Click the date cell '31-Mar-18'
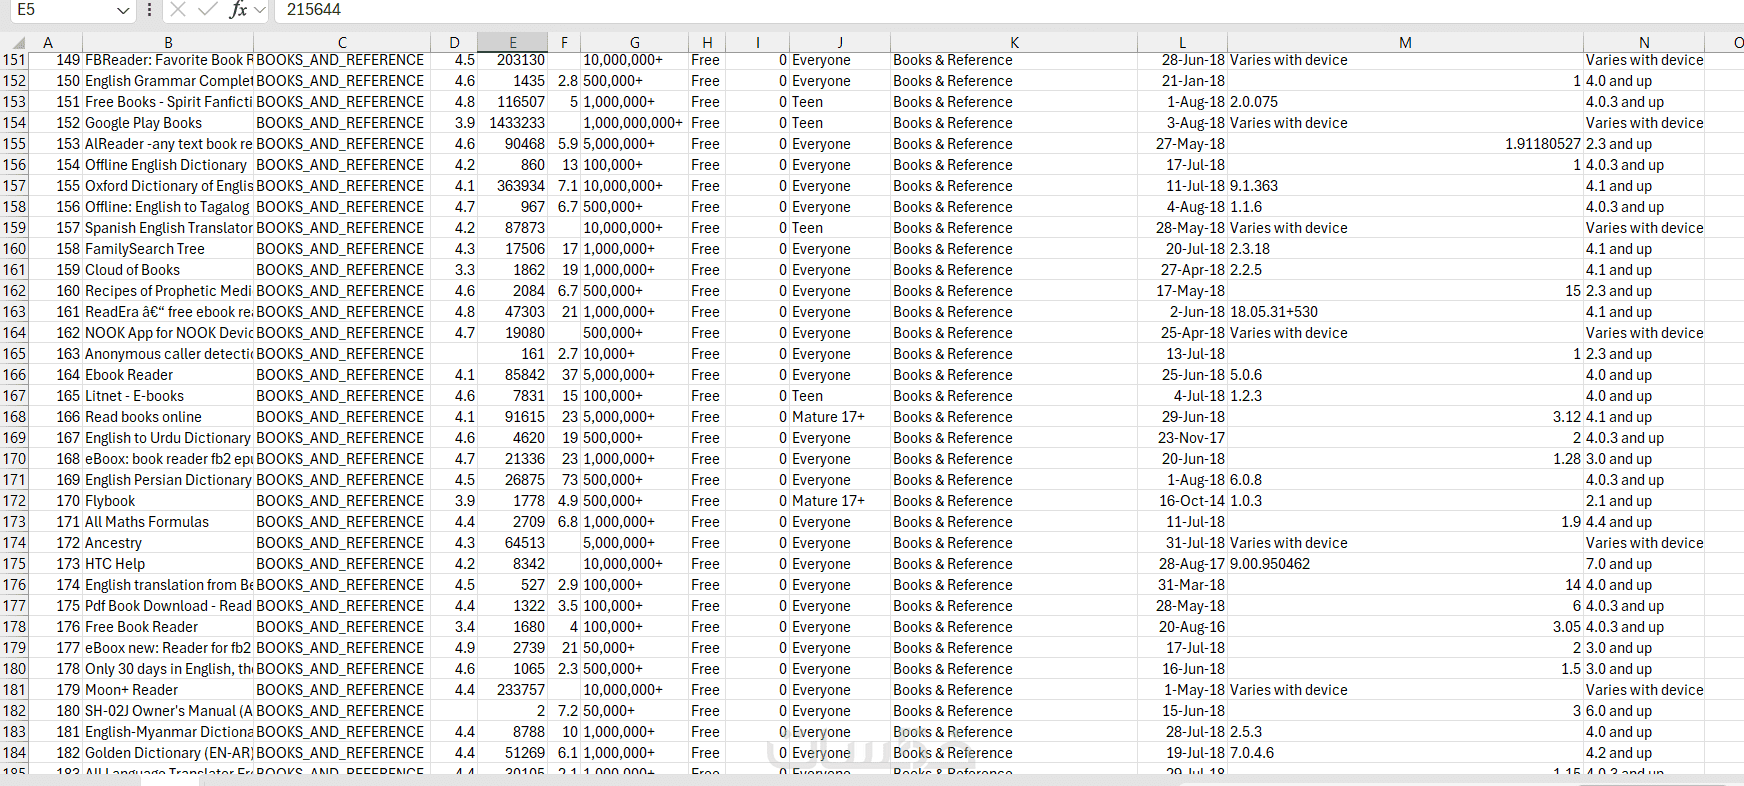The image size is (1744, 786). 1182,585
